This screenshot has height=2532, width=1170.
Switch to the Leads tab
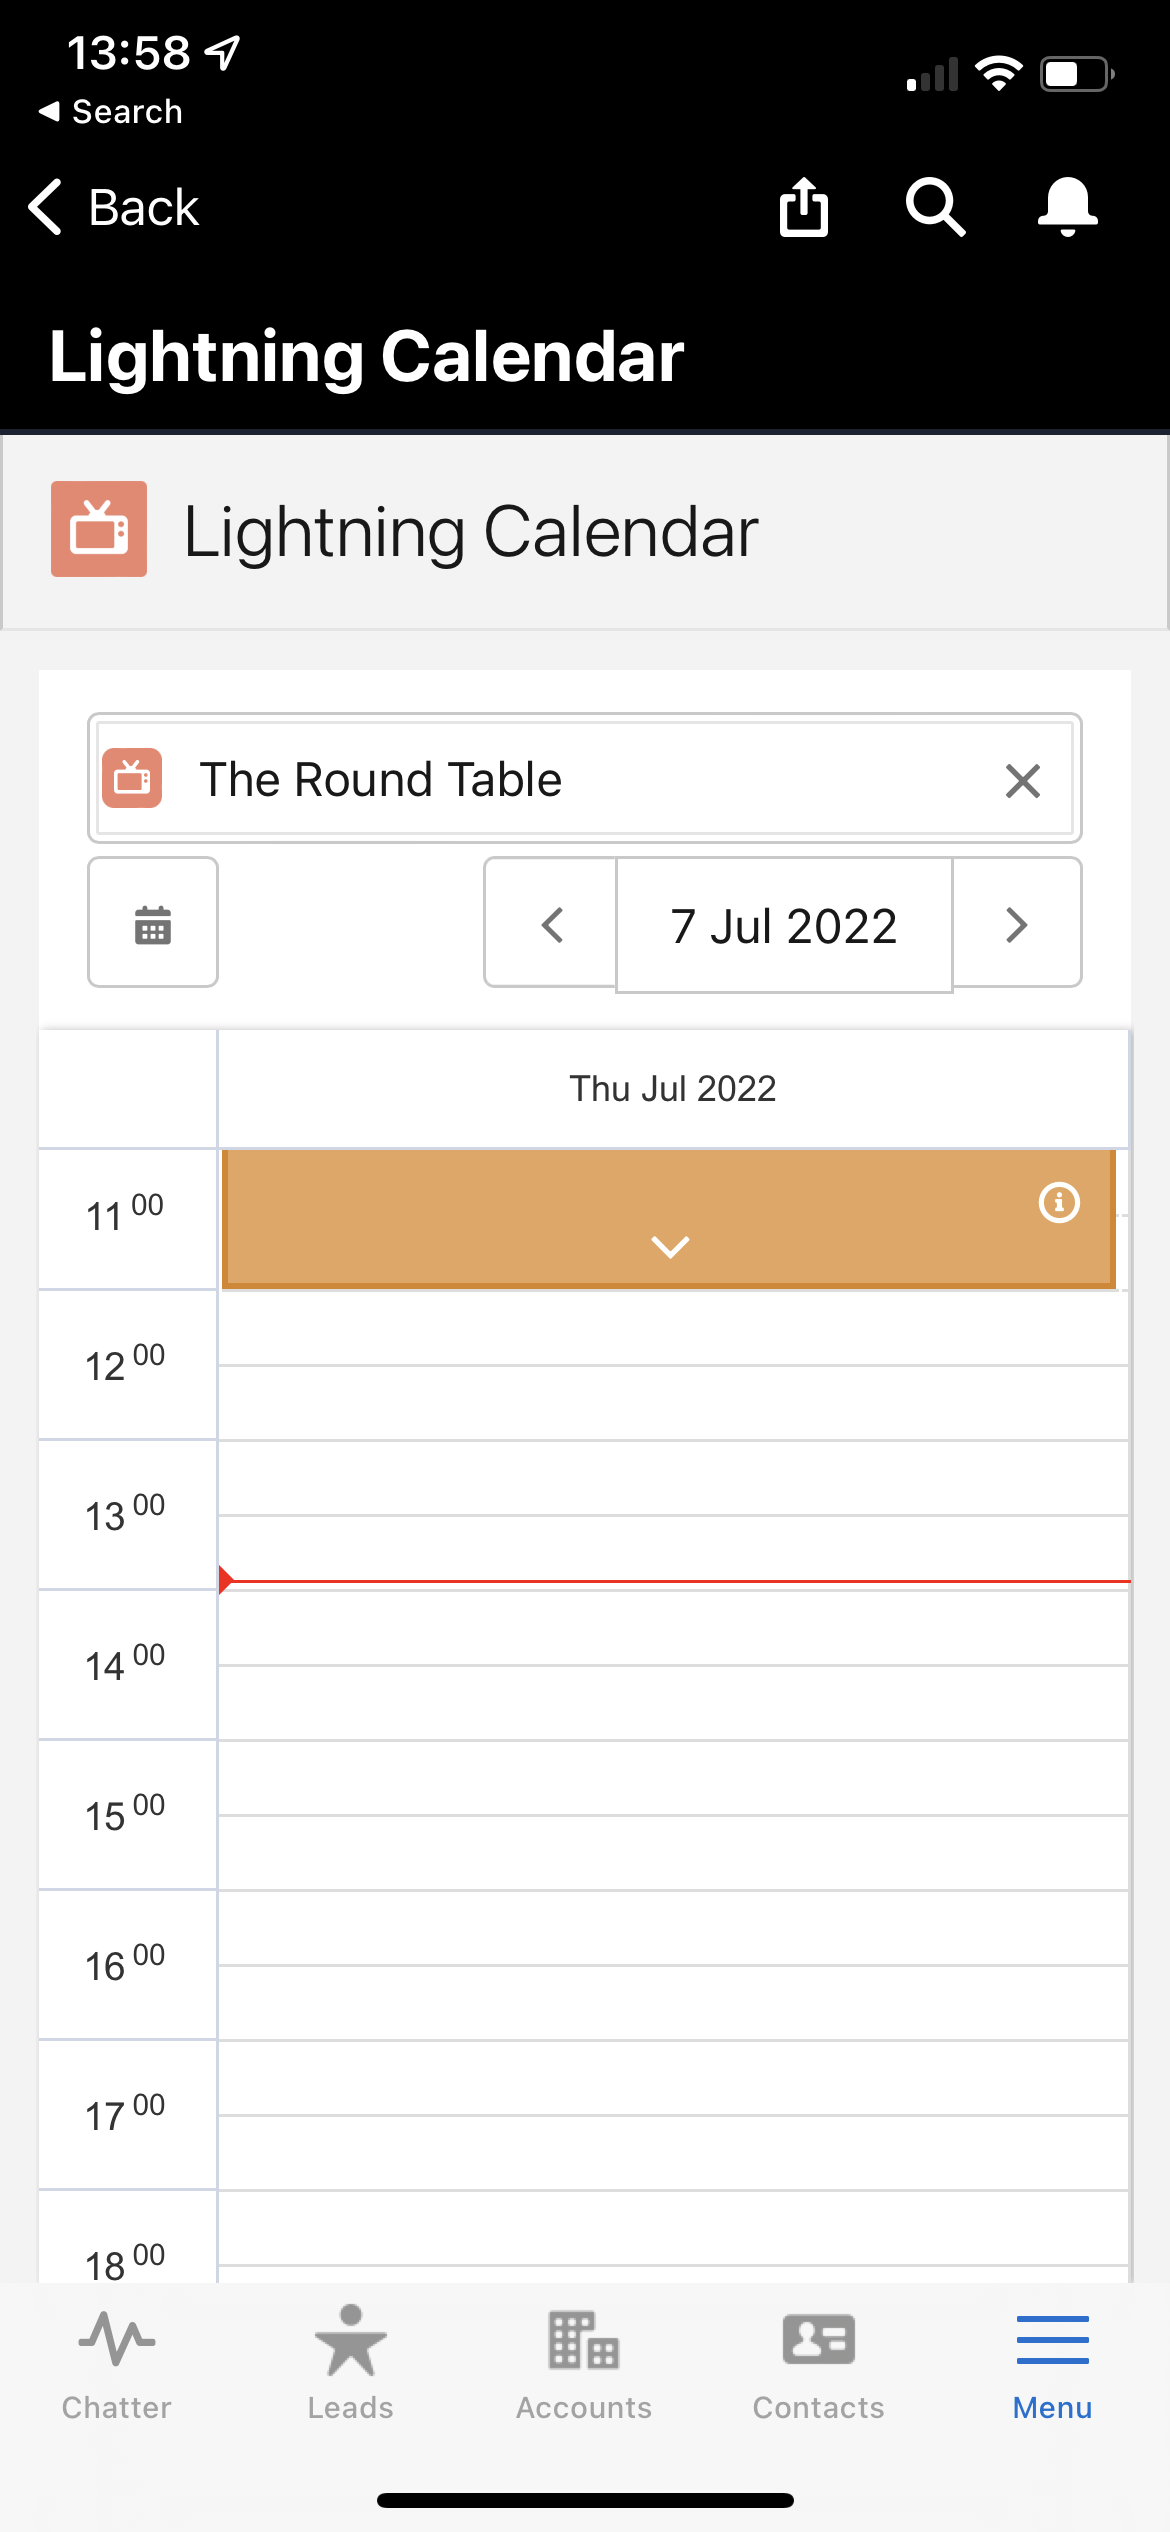pos(350,2363)
